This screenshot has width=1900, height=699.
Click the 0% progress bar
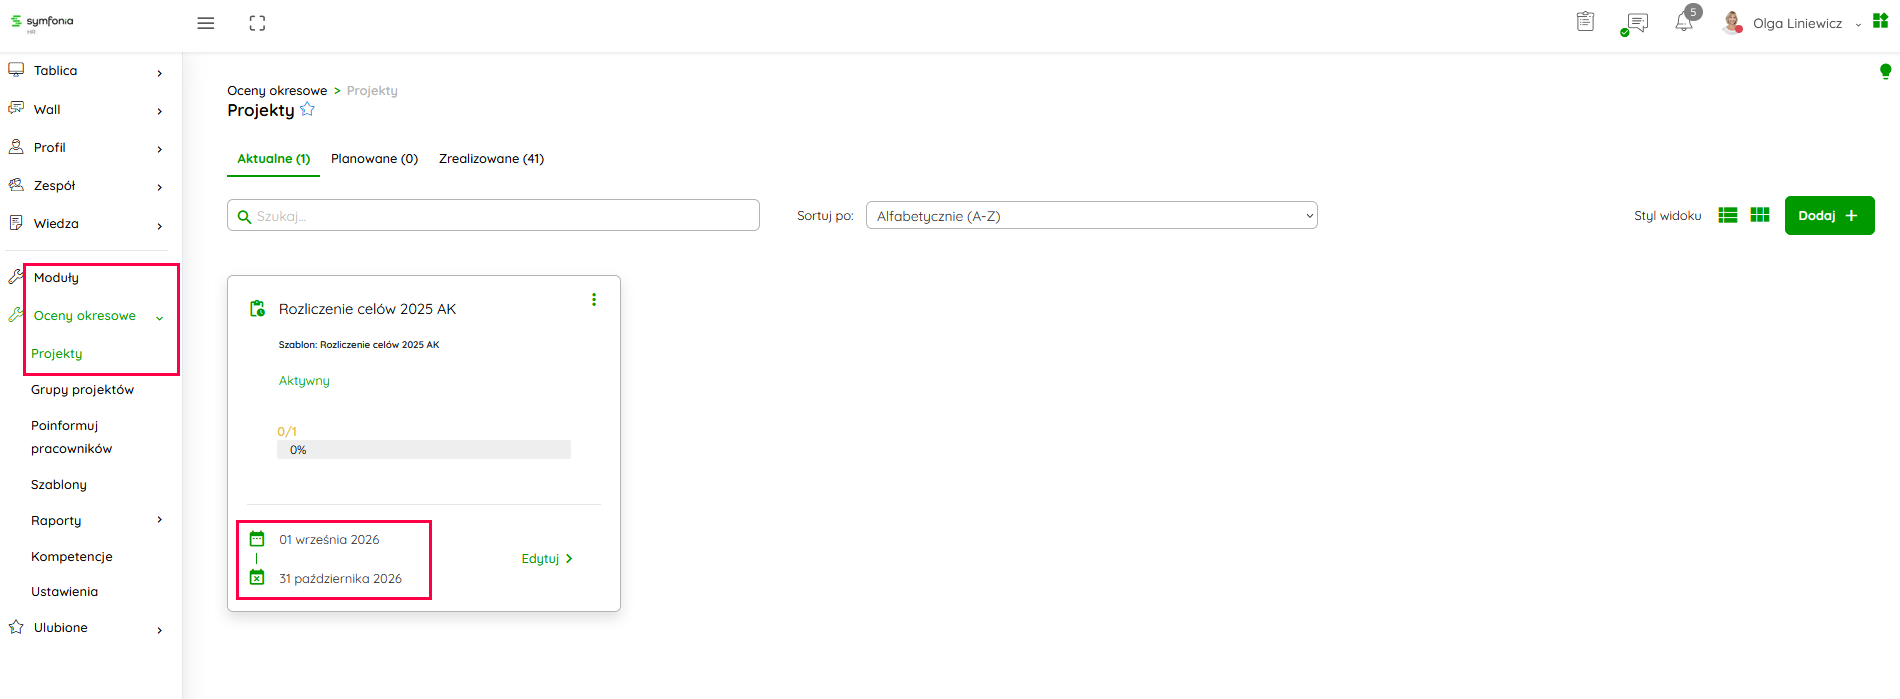(x=424, y=450)
